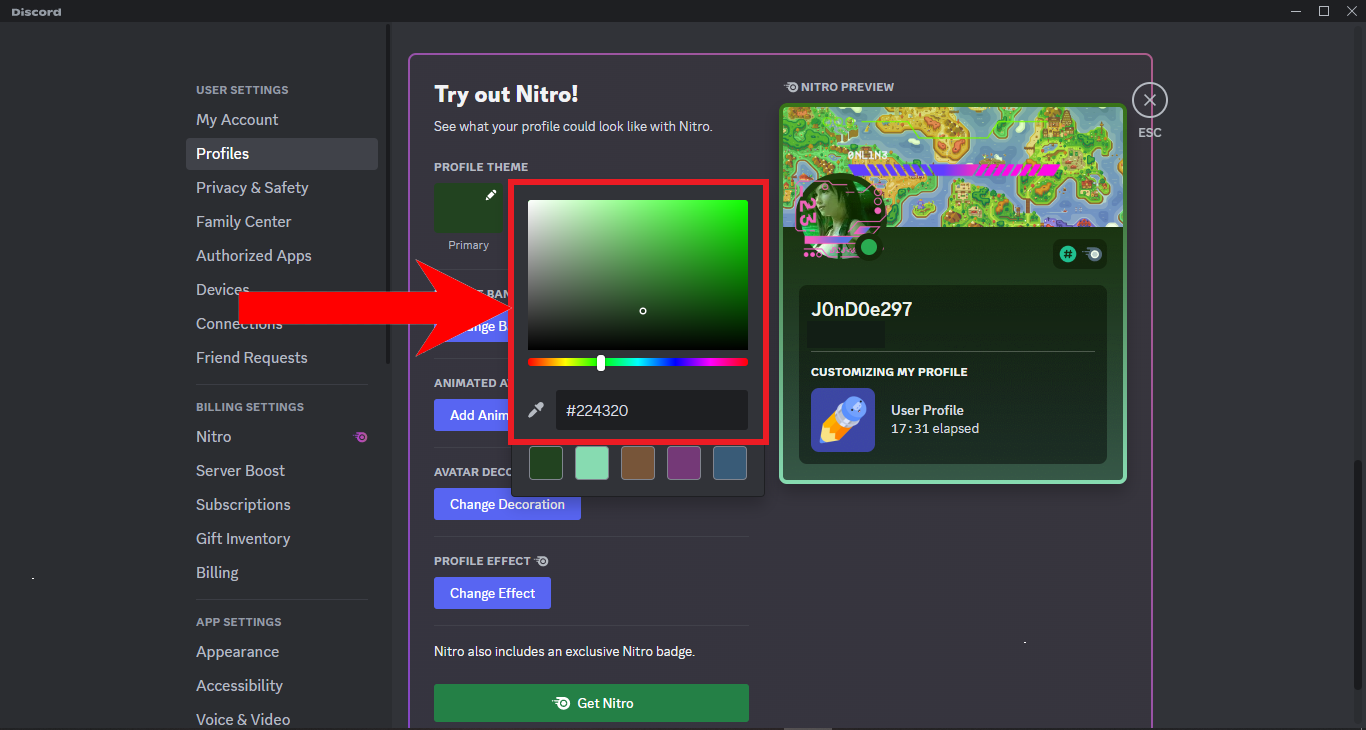The width and height of the screenshot is (1366, 730).
Task: Maximize the Discord window
Action: [1323, 11]
